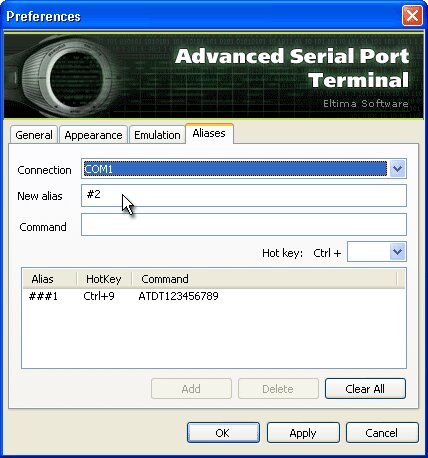Go to the Emulation tab
The width and height of the screenshot is (428, 458).
point(157,135)
